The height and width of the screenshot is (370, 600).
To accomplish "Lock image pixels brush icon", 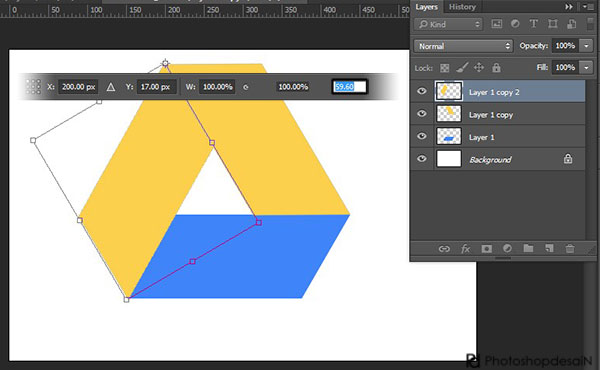I will [x=462, y=68].
